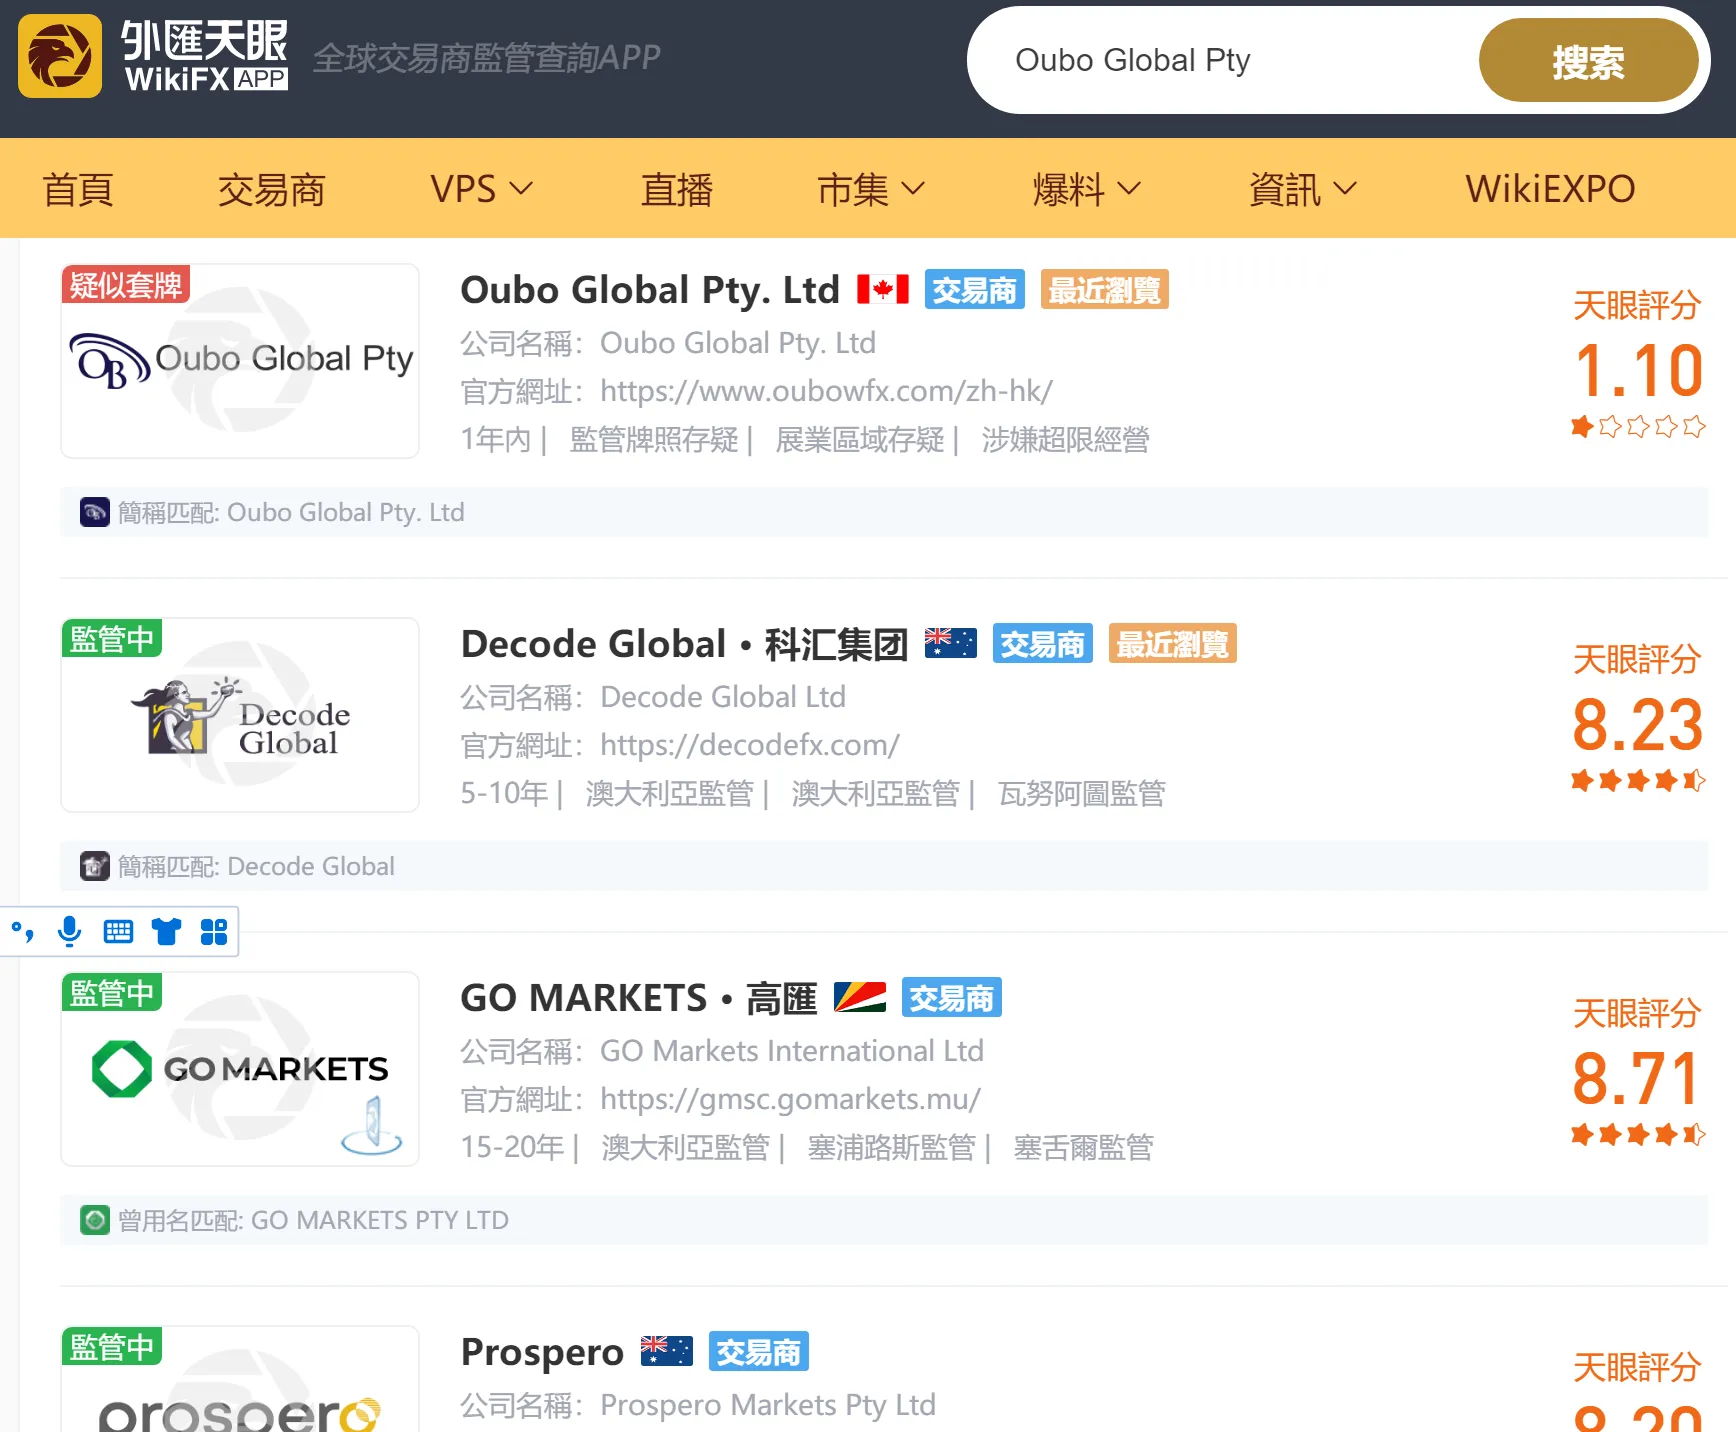This screenshot has width=1736, height=1432.
Task: Click the Canada flag beside Oubo Global
Action: click(883, 290)
